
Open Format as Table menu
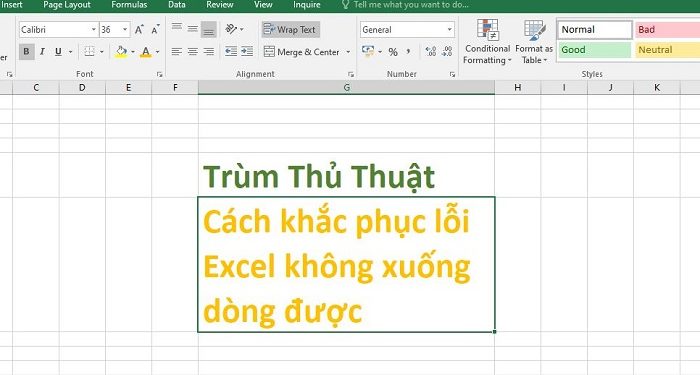coord(534,42)
